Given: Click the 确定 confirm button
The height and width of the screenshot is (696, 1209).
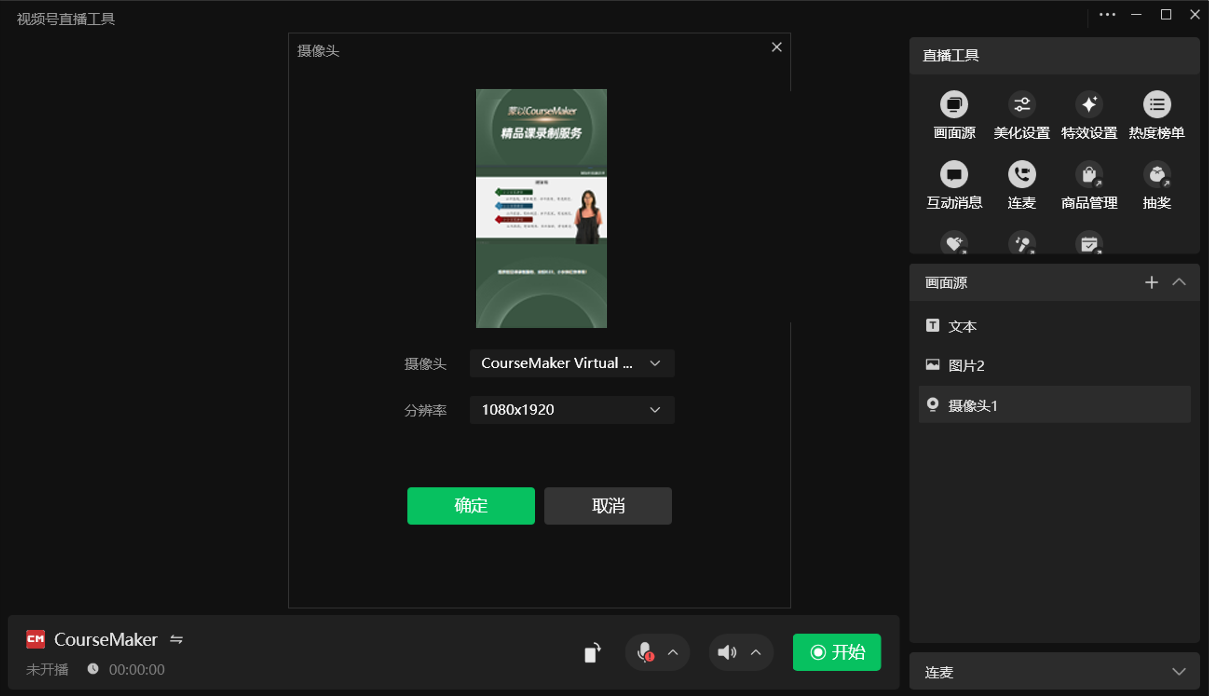Looking at the screenshot, I should [471, 506].
